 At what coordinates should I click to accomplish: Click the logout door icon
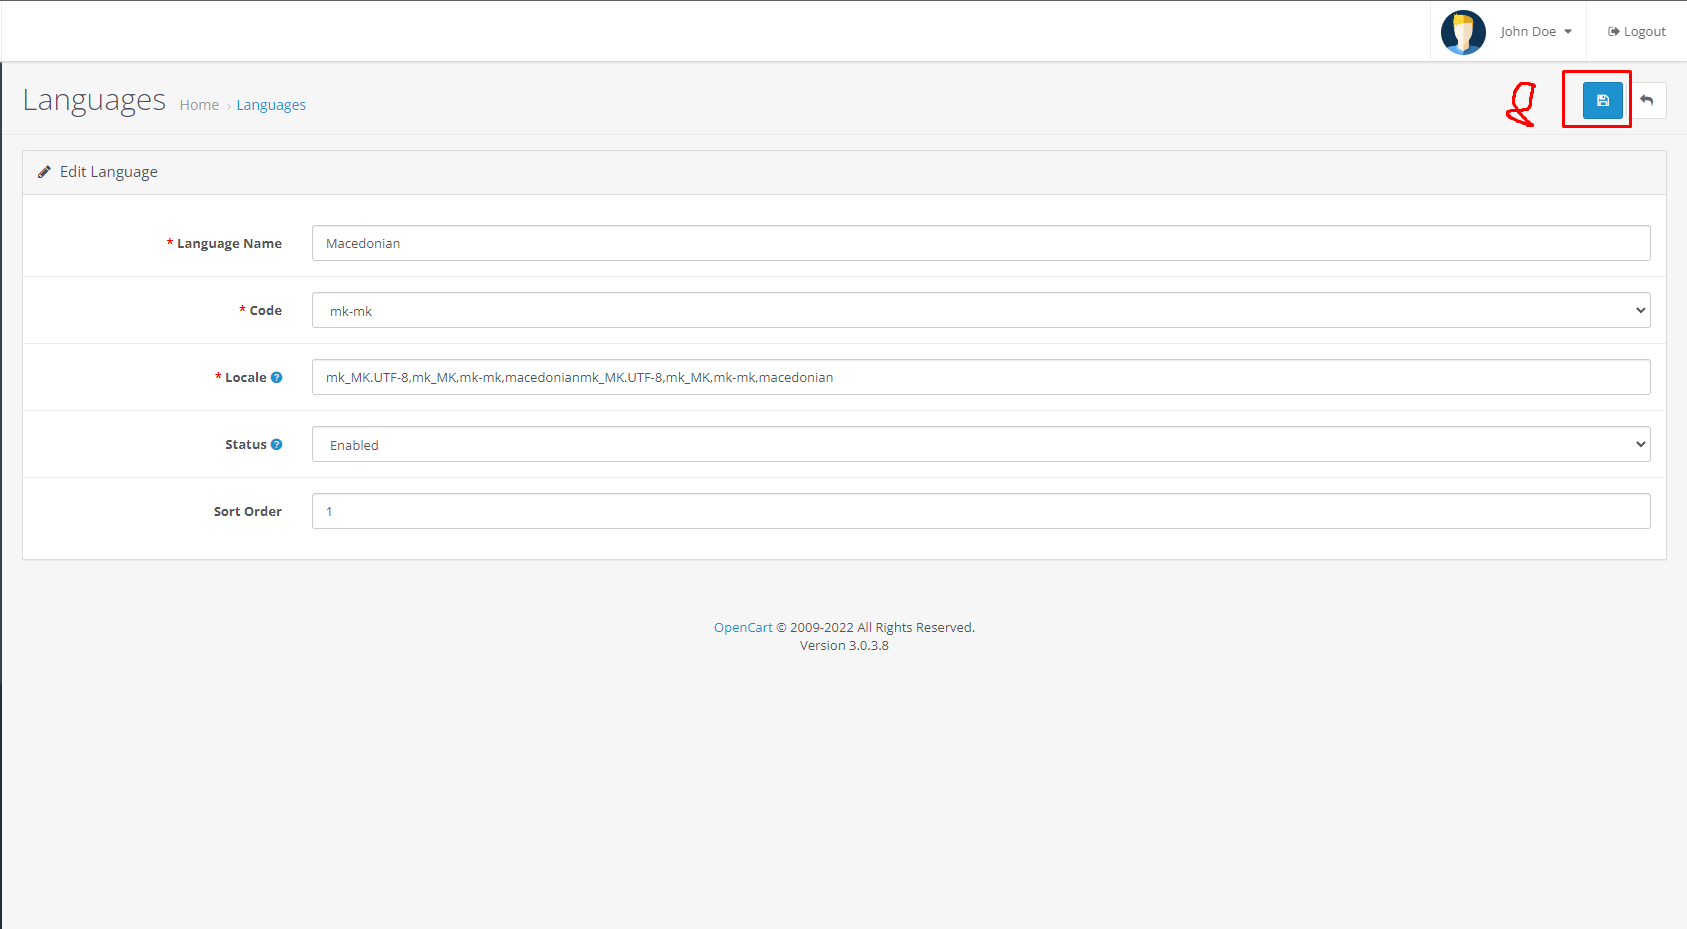click(x=1613, y=31)
